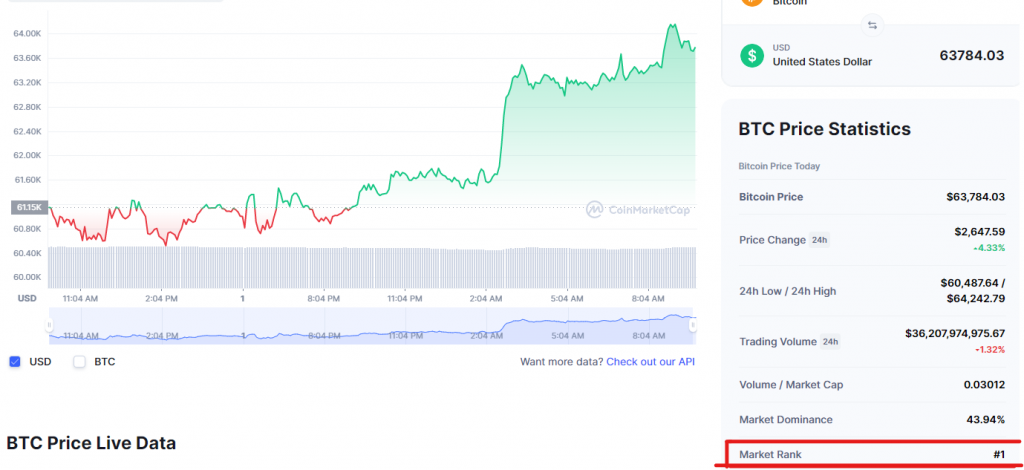
Task: Click the Market Rank #1 value
Action: (x=997, y=454)
